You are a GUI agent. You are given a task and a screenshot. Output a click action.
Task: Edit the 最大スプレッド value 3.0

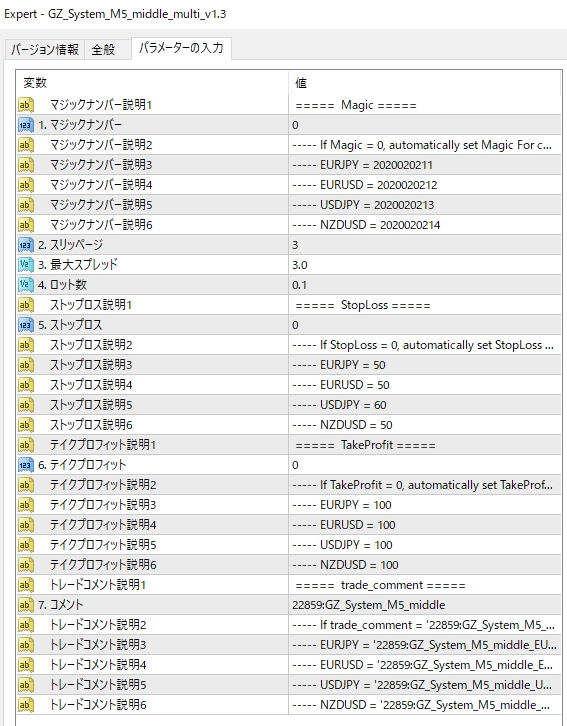(425, 265)
